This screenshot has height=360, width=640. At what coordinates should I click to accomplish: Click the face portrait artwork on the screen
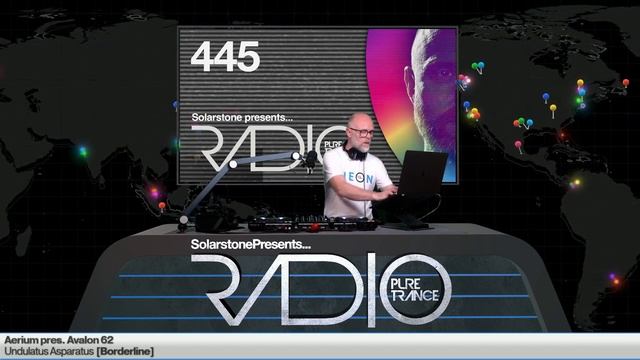[411, 104]
